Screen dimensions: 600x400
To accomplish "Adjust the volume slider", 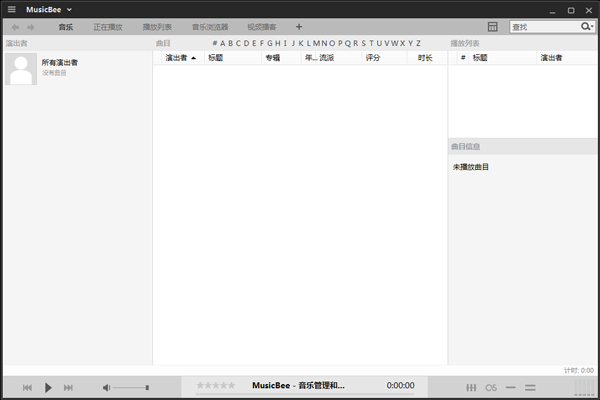I will point(130,387).
